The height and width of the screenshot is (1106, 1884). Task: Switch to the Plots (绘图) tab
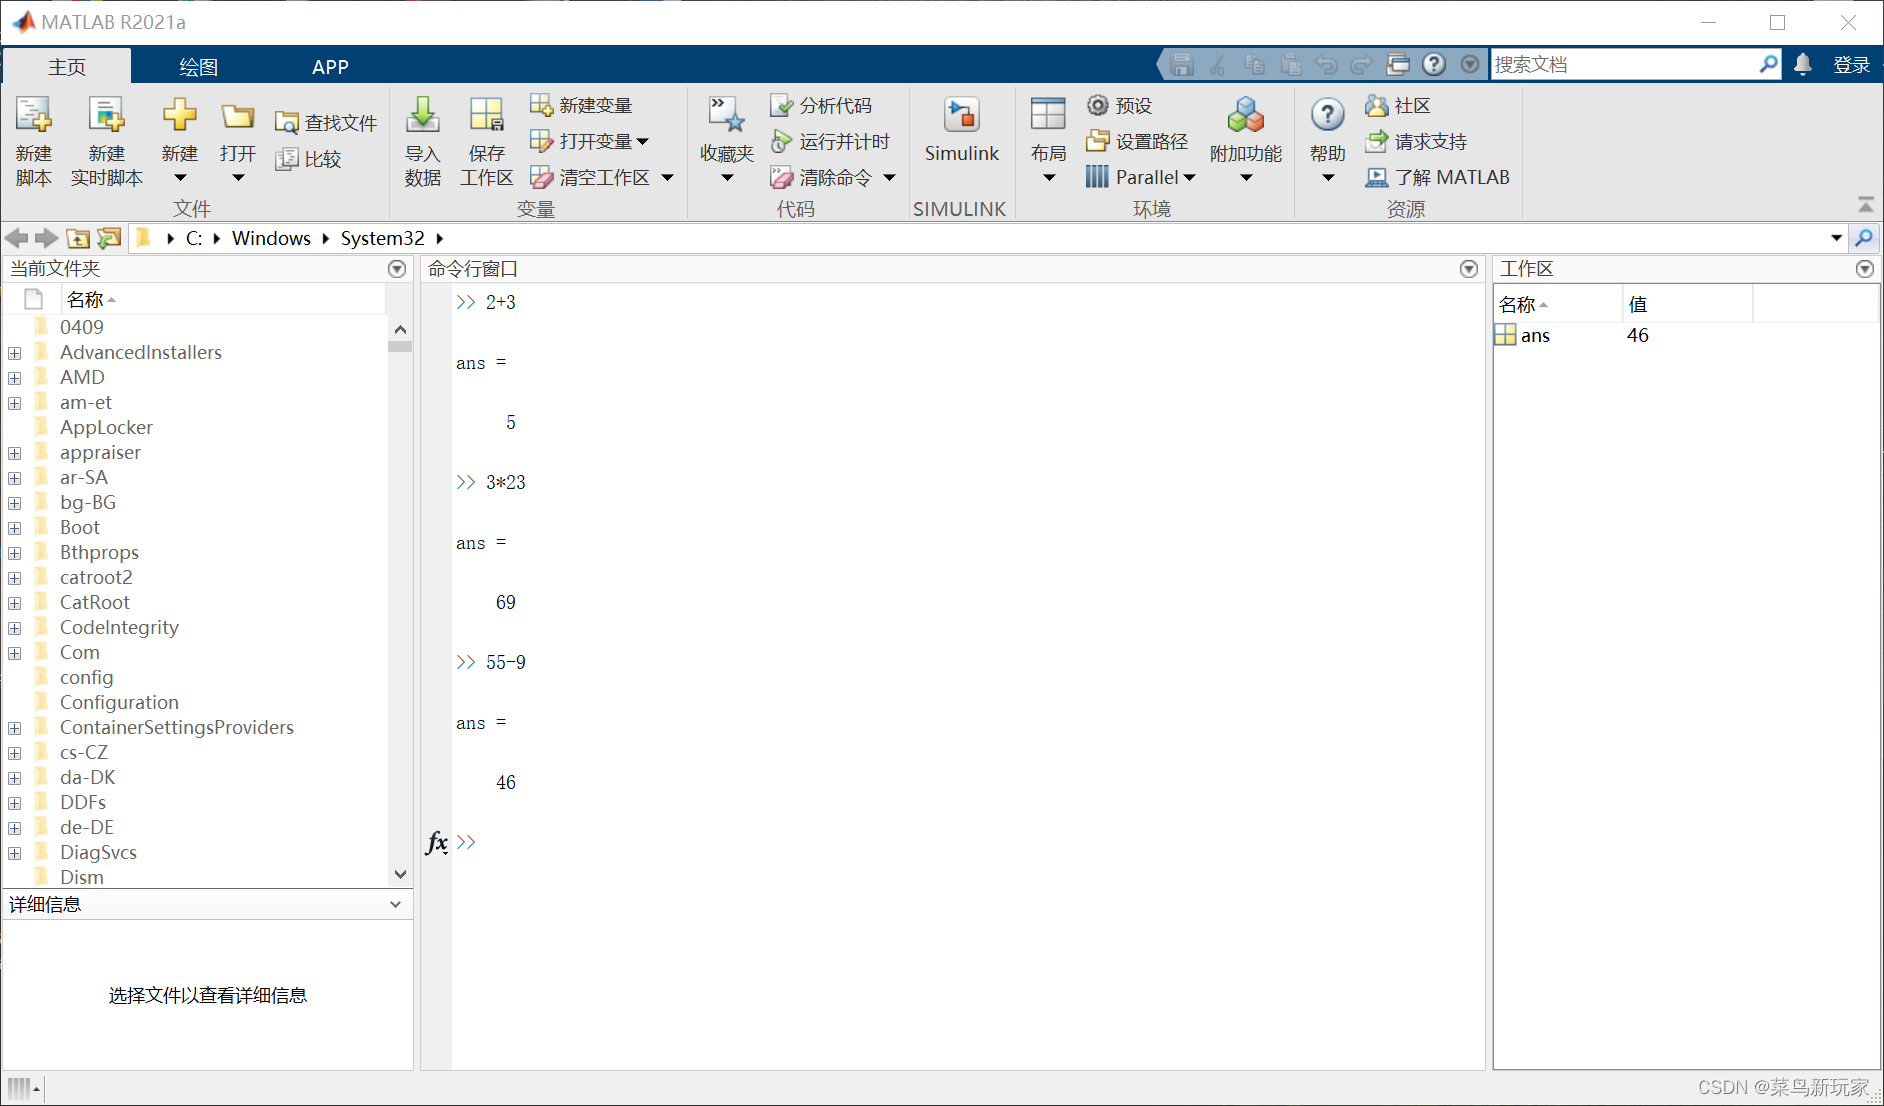point(198,66)
